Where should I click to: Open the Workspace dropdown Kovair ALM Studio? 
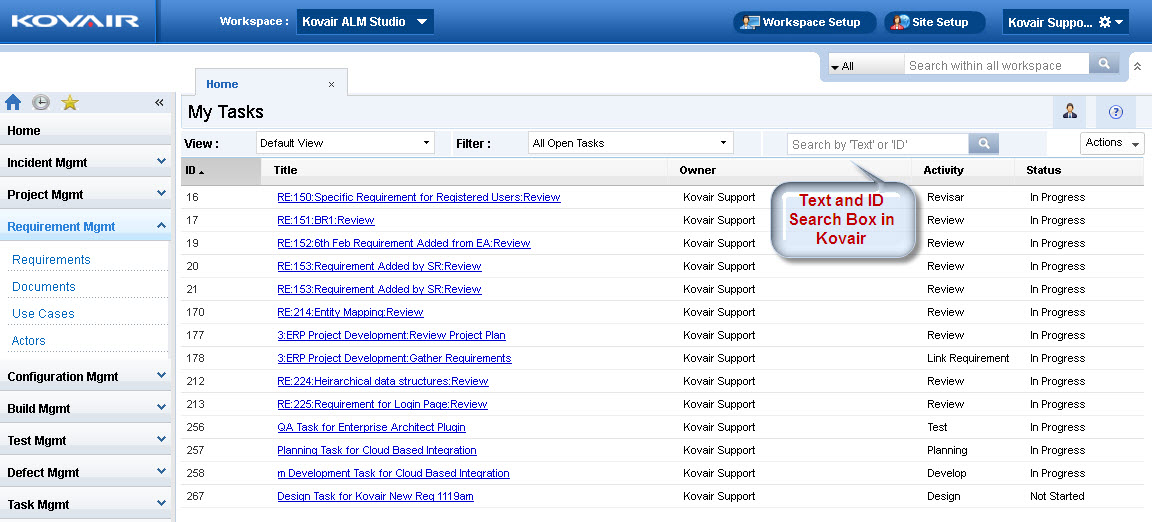[365, 21]
